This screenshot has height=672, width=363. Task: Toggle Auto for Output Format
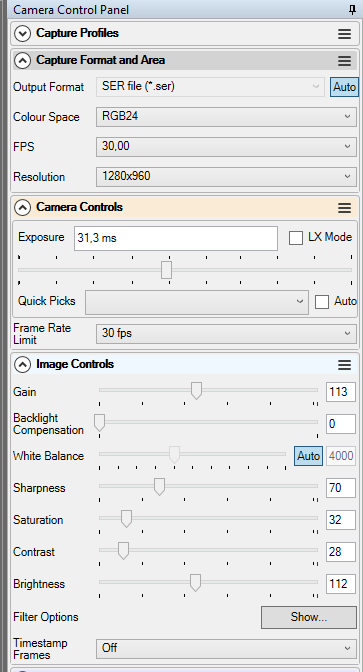click(344, 87)
